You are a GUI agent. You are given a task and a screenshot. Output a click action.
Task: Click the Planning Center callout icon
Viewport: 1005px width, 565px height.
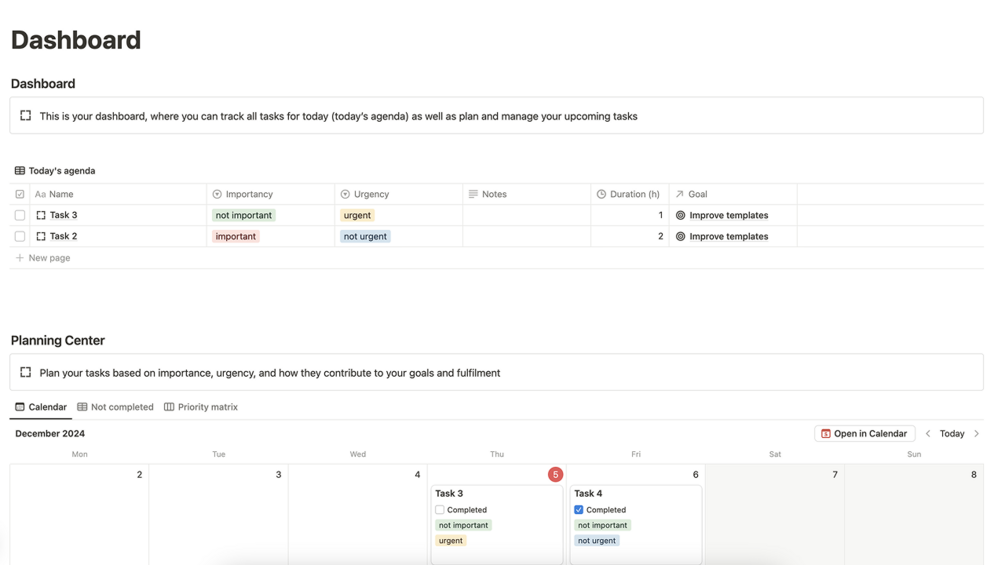tap(26, 372)
